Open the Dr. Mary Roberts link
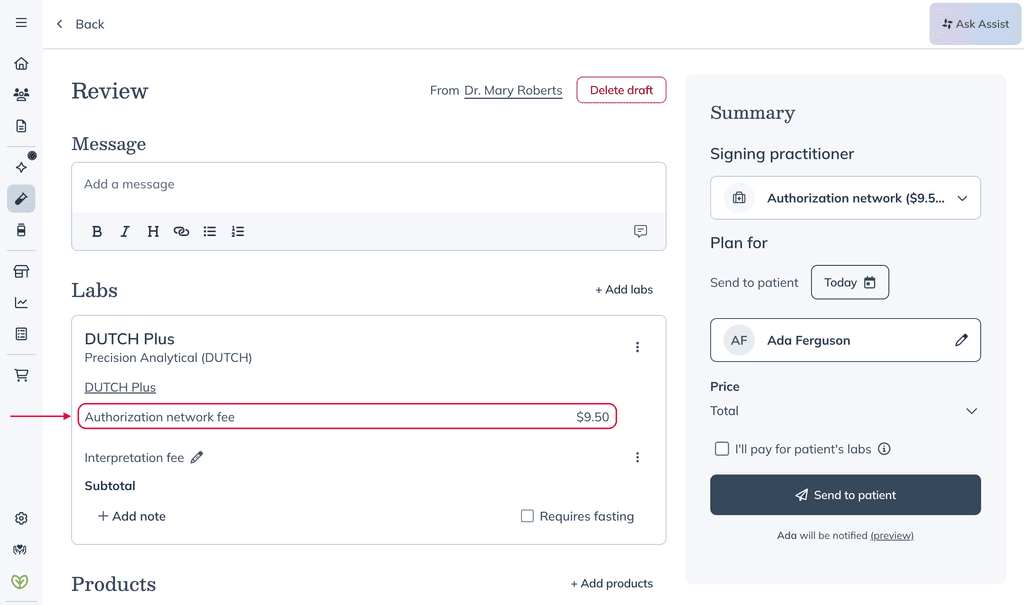The image size is (1024, 605). pyautogui.click(x=513, y=91)
